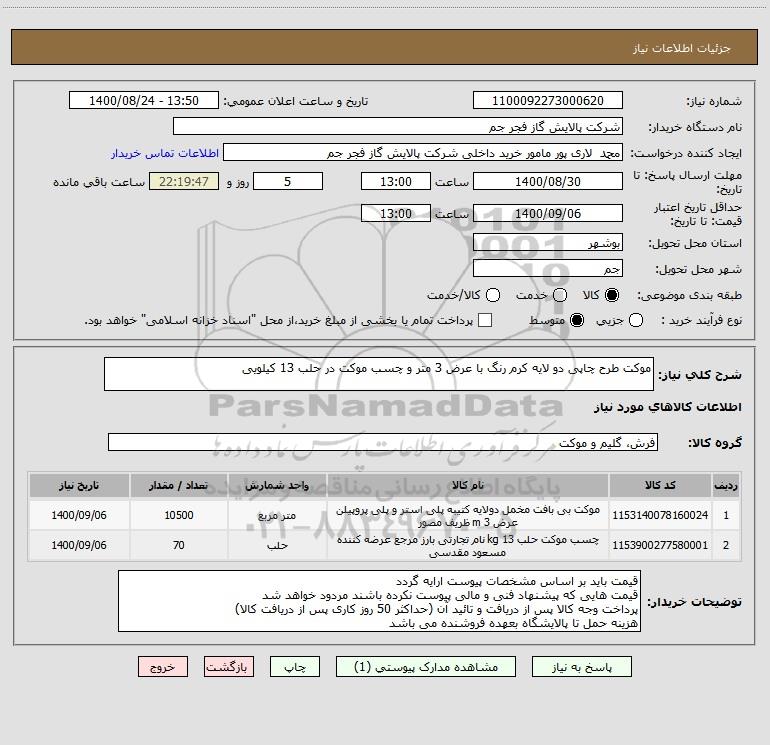Screen dimensions: 770x745
Task: Toggle the اسناد خزانه اسلامی payment checkbox
Action: tap(485, 320)
